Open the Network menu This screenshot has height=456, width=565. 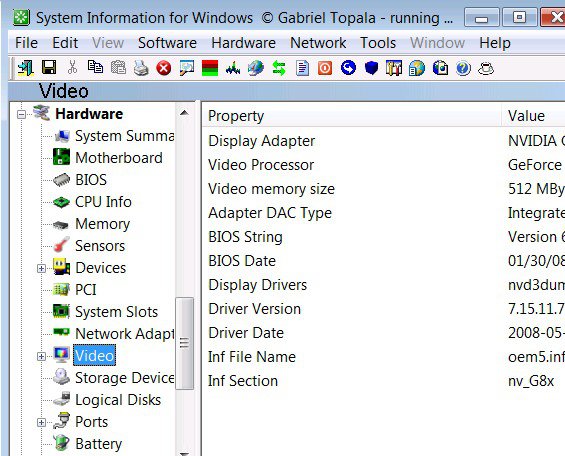(x=318, y=43)
